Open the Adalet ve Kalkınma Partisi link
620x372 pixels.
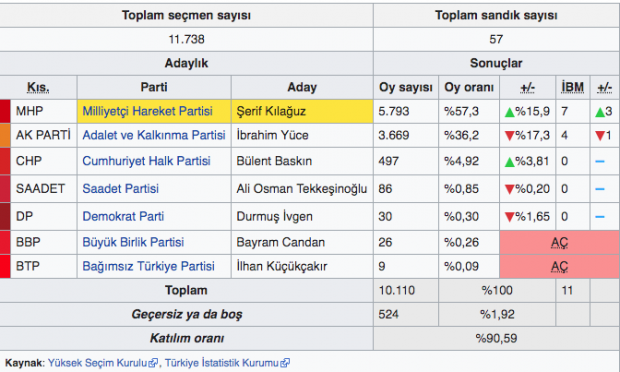click(x=154, y=135)
